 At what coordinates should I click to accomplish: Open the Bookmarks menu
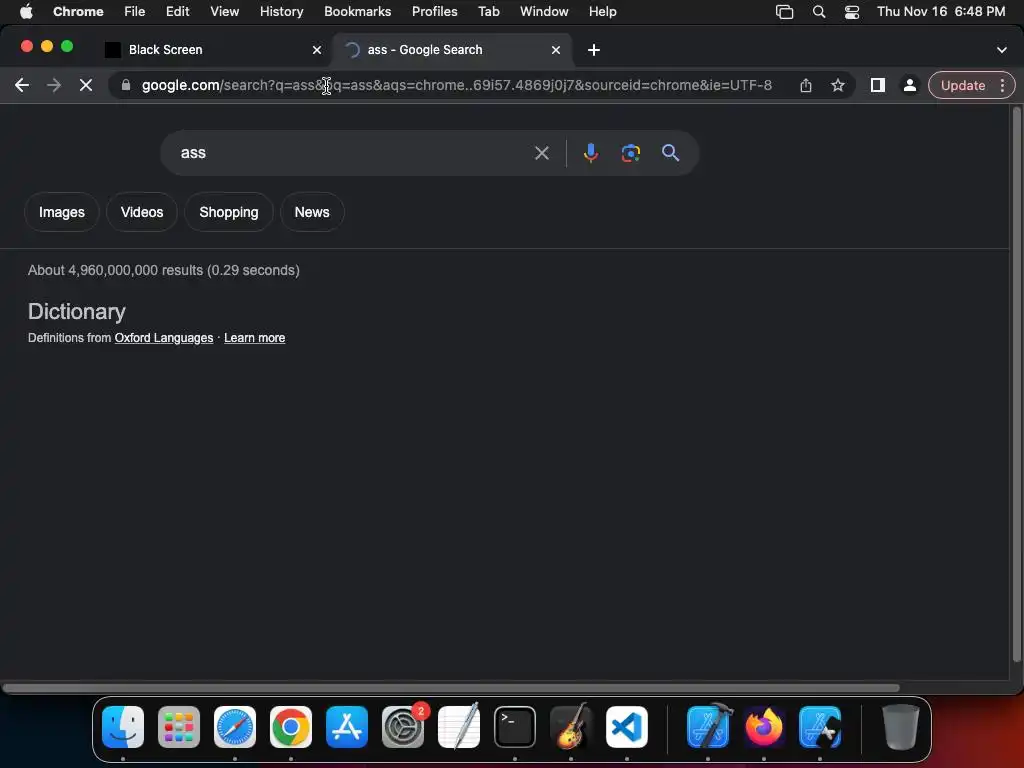[x=358, y=12]
